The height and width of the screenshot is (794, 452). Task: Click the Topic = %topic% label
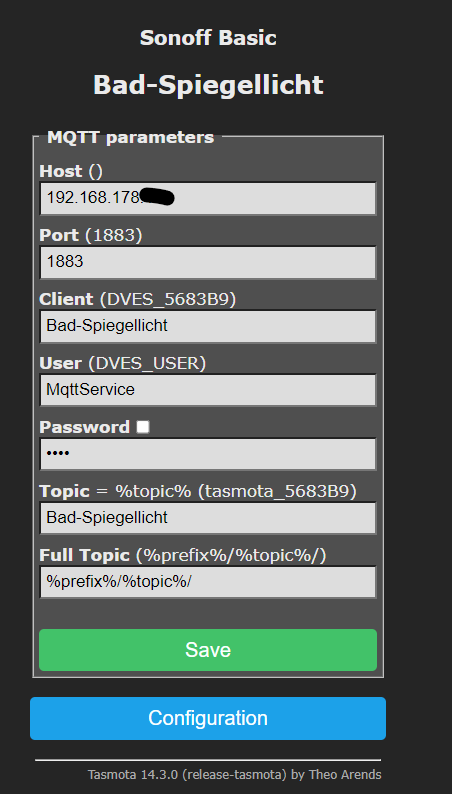[x=115, y=491]
